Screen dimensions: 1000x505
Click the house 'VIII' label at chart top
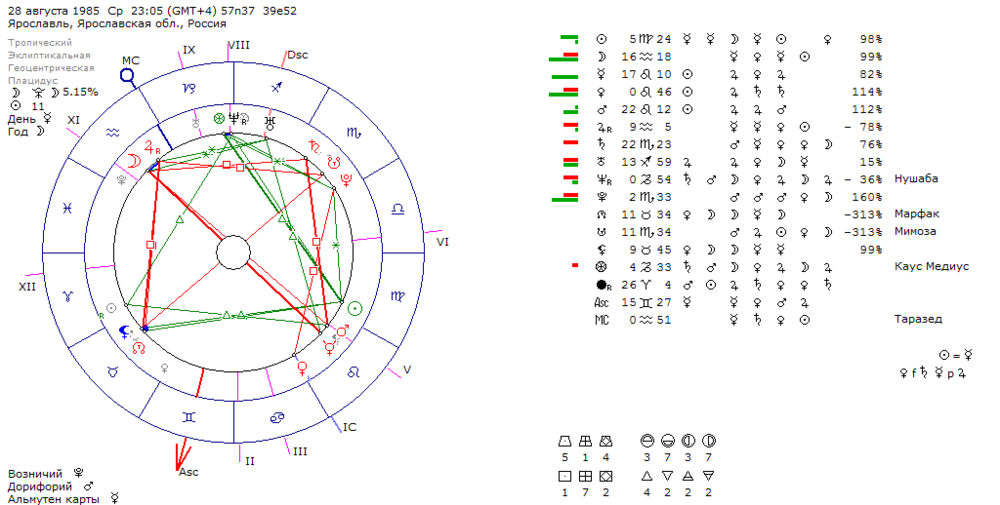click(x=239, y=45)
